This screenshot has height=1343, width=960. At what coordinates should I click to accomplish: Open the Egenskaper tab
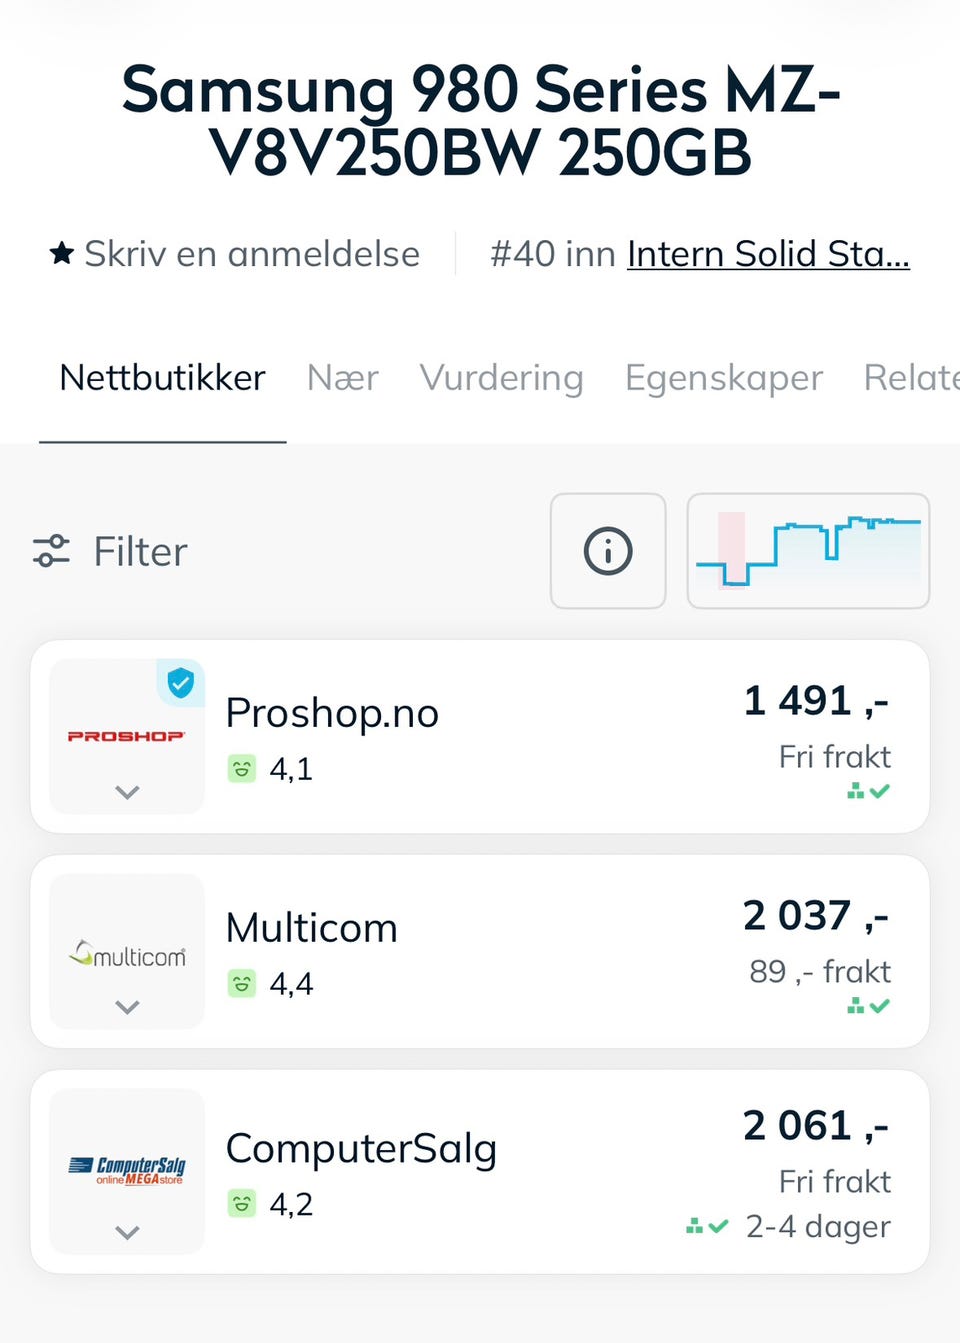pos(724,378)
